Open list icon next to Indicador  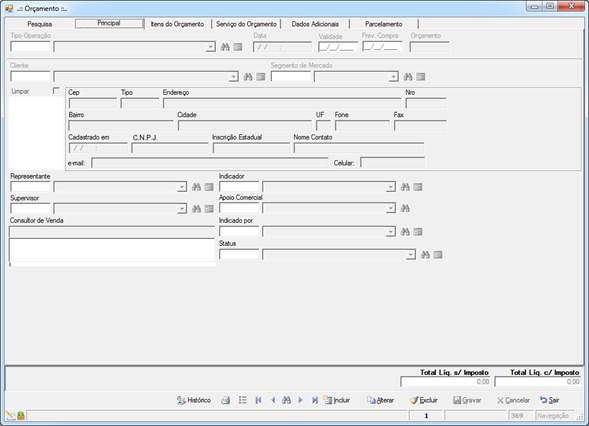(418, 187)
